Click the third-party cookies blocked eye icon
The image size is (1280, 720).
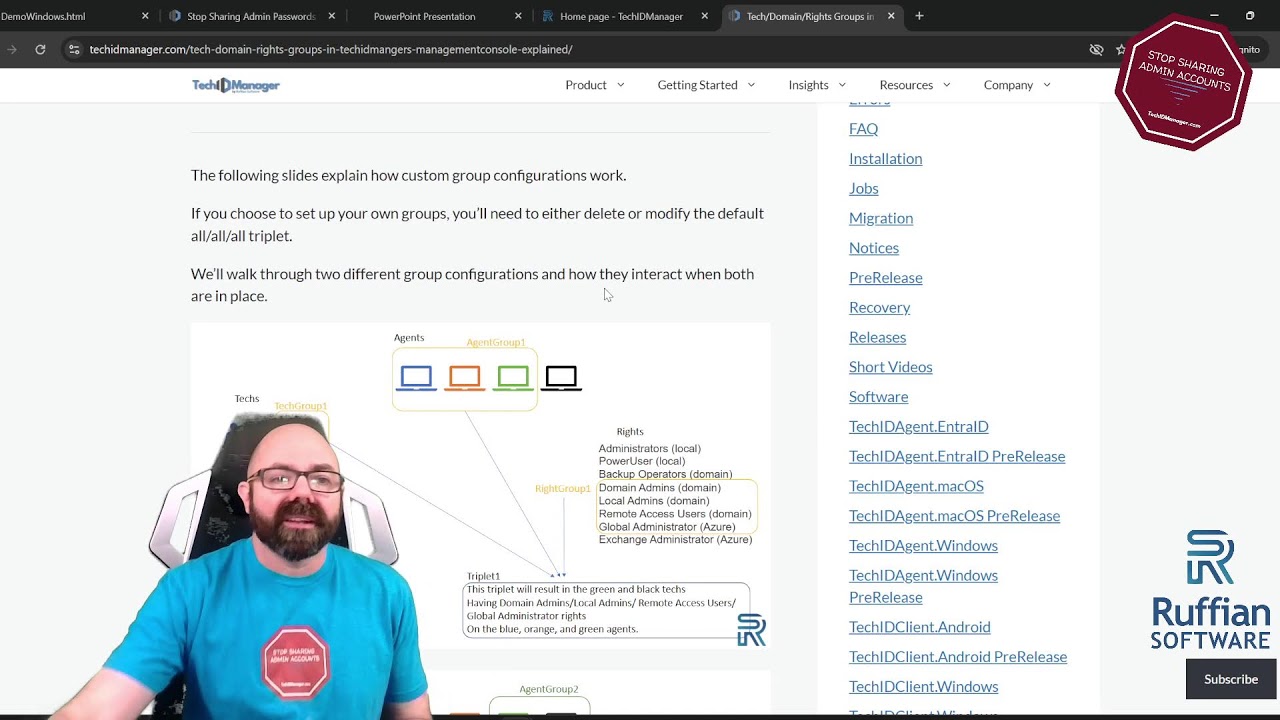point(1096,49)
